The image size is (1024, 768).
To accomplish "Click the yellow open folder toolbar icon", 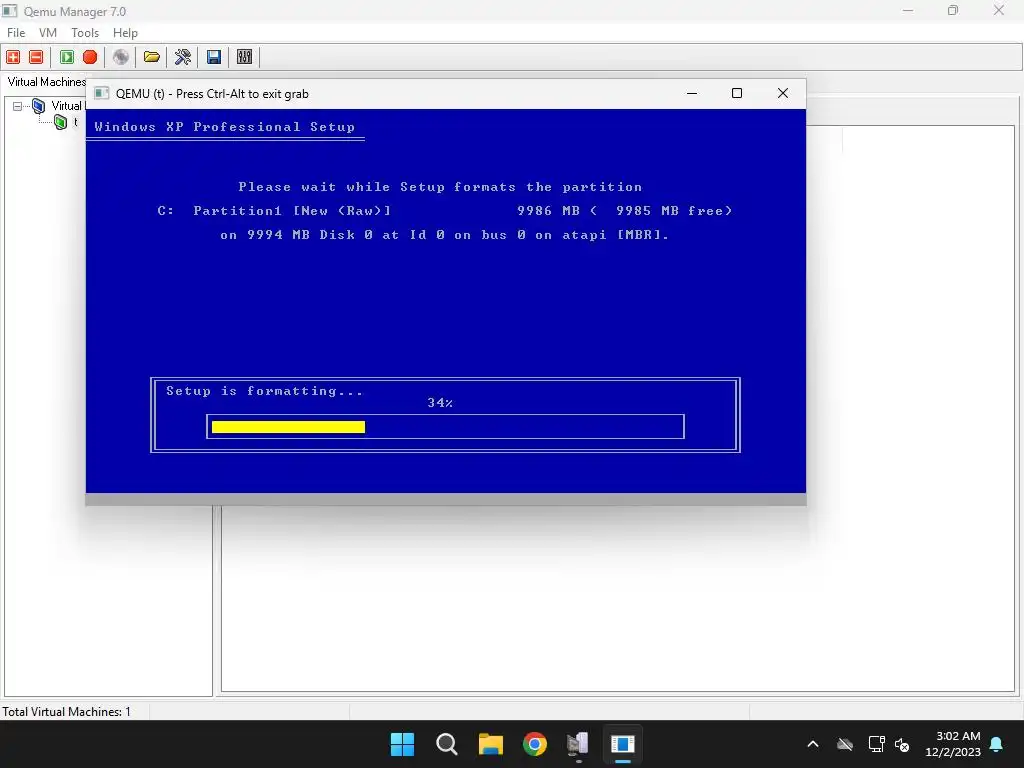I will pyautogui.click(x=152, y=57).
